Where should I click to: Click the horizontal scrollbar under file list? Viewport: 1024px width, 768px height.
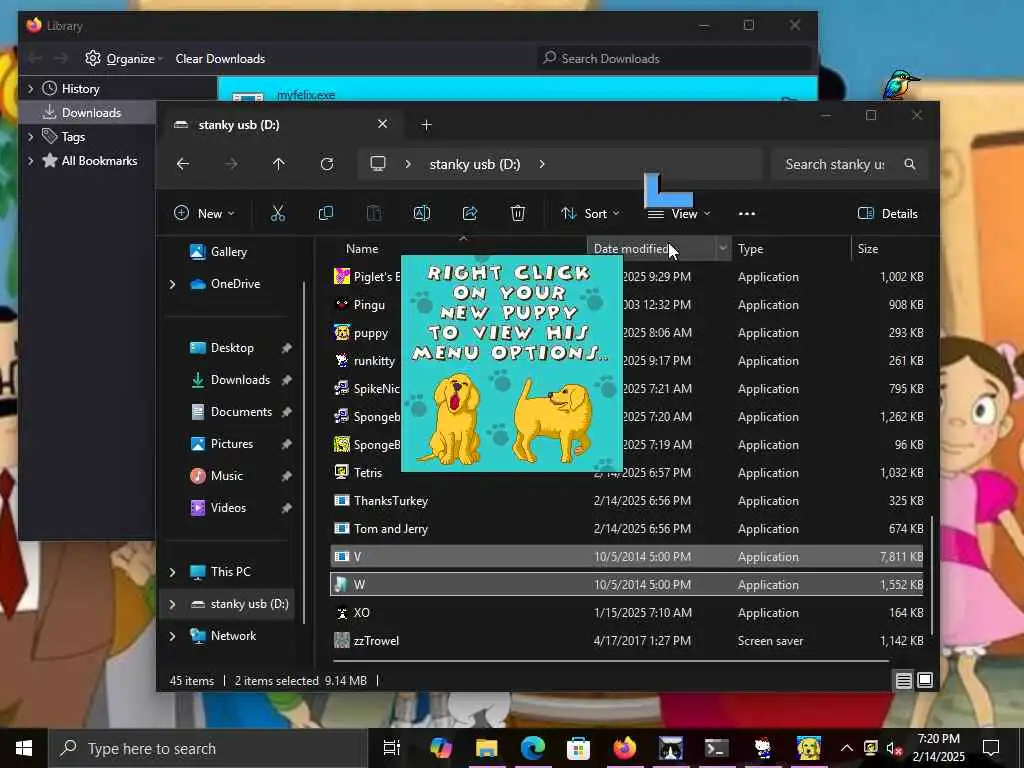(613, 661)
